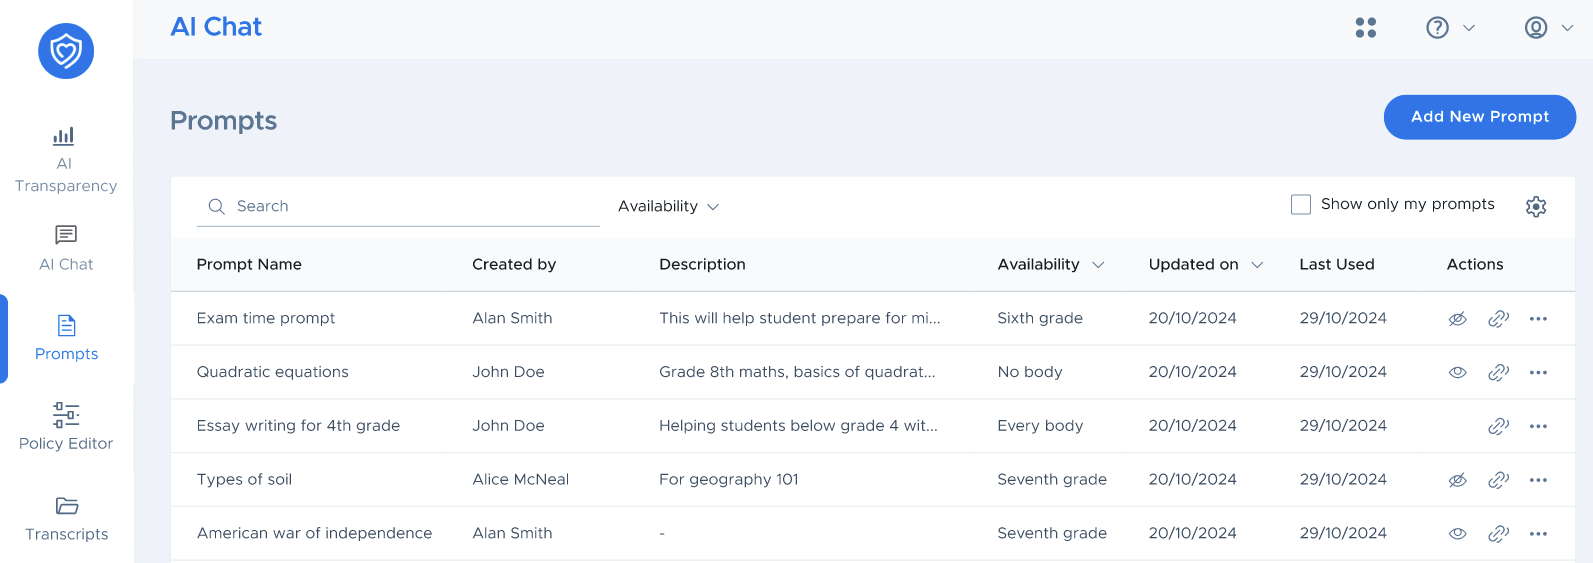This screenshot has width=1593, height=563.
Task: Check Show only my prompts box
Action: (1301, 205)
